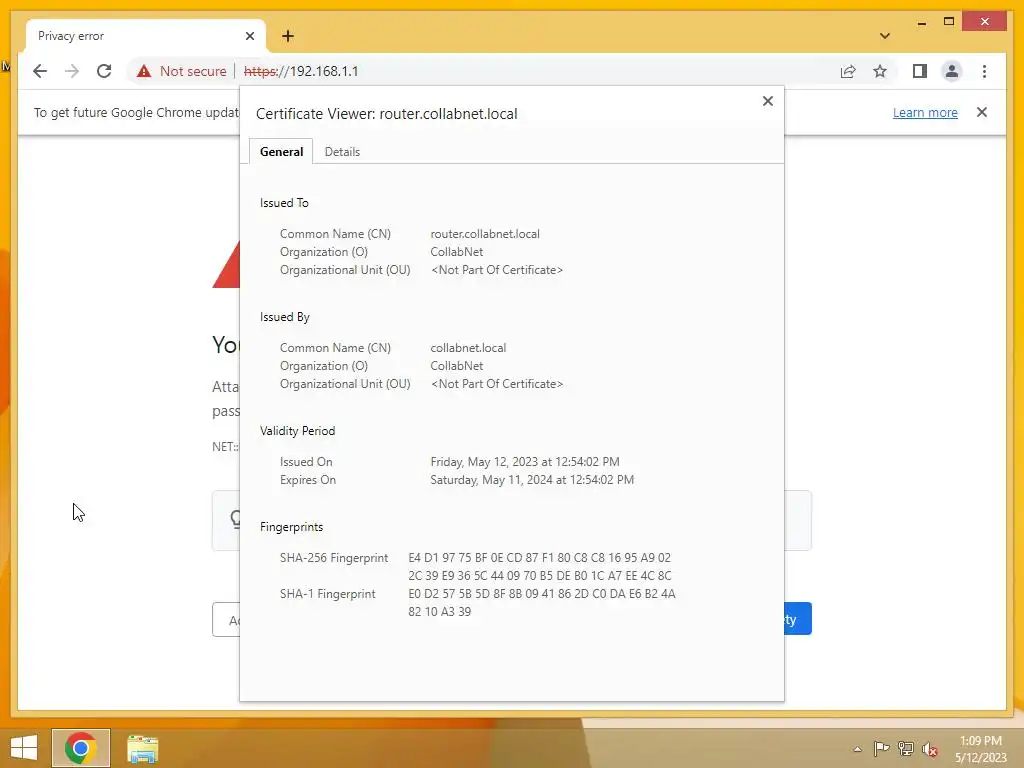Click the router.collabnet.local common name value
1024x768 pixels.
(x=485, y=234)
